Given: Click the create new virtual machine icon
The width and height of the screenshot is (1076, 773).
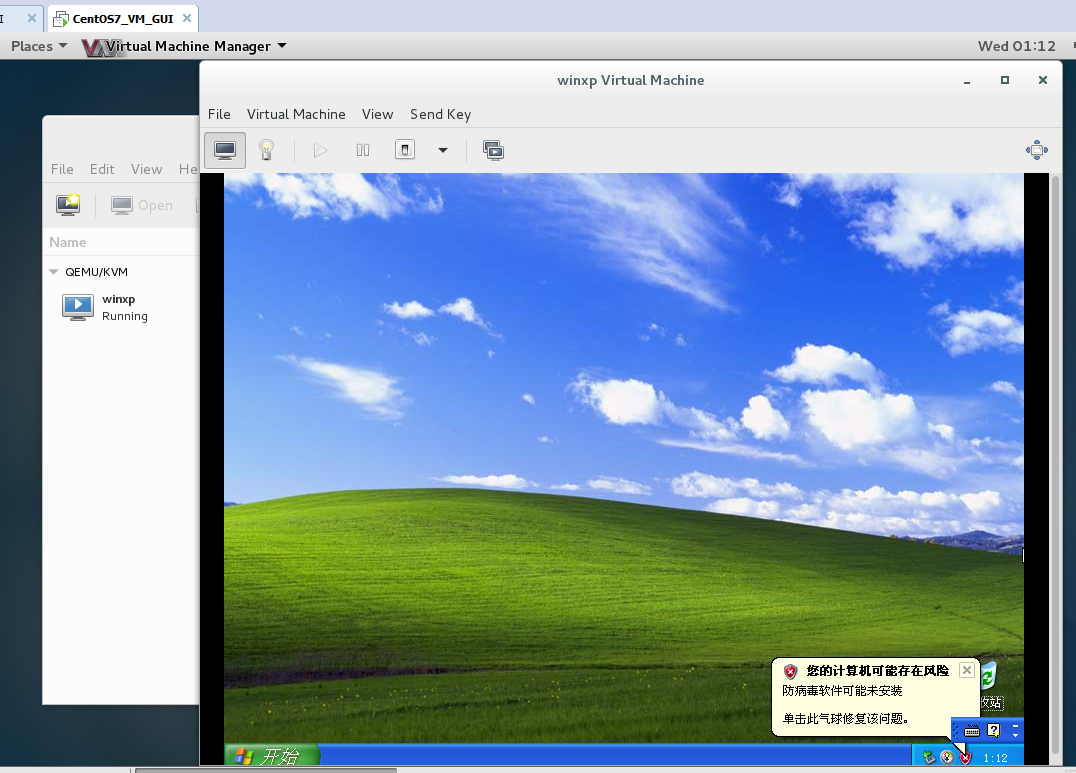Looking at the screenshot, I should pos(68,205).
